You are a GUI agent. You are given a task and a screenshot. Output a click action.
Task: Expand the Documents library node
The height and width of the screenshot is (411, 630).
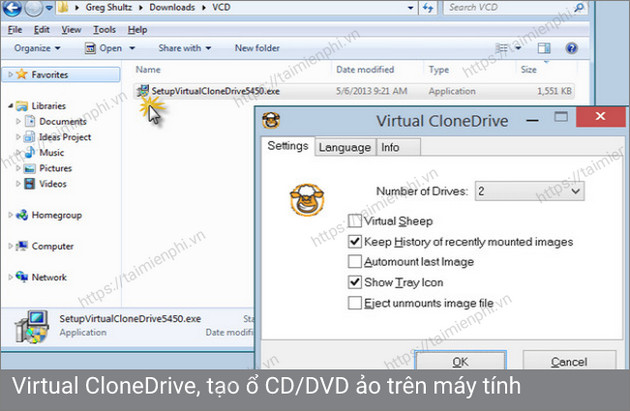click(x=18, y=121)
